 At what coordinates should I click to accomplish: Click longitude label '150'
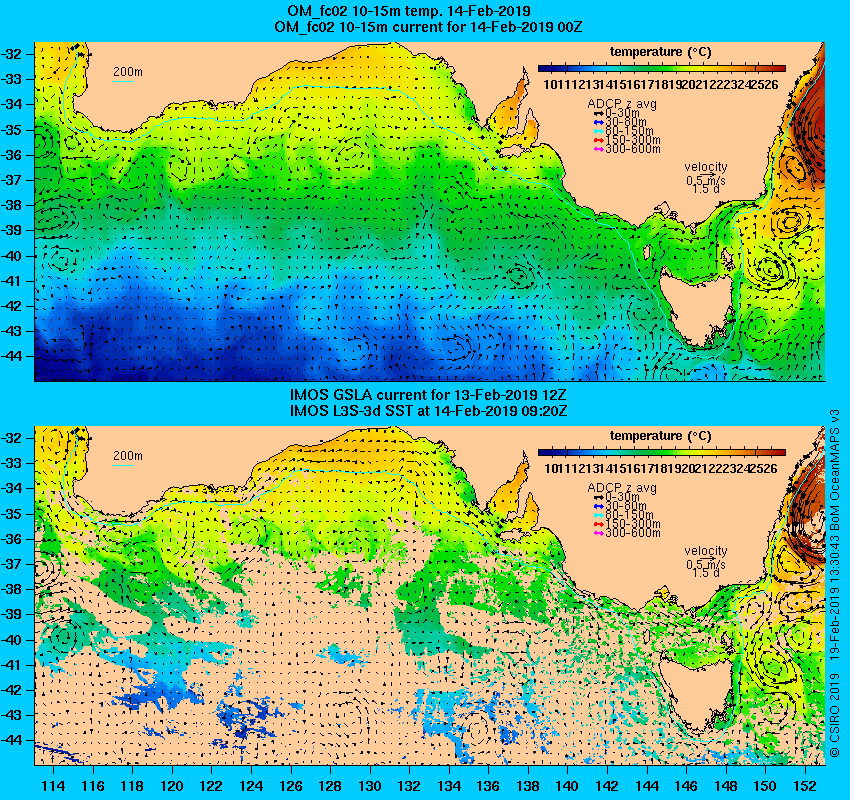765,785
